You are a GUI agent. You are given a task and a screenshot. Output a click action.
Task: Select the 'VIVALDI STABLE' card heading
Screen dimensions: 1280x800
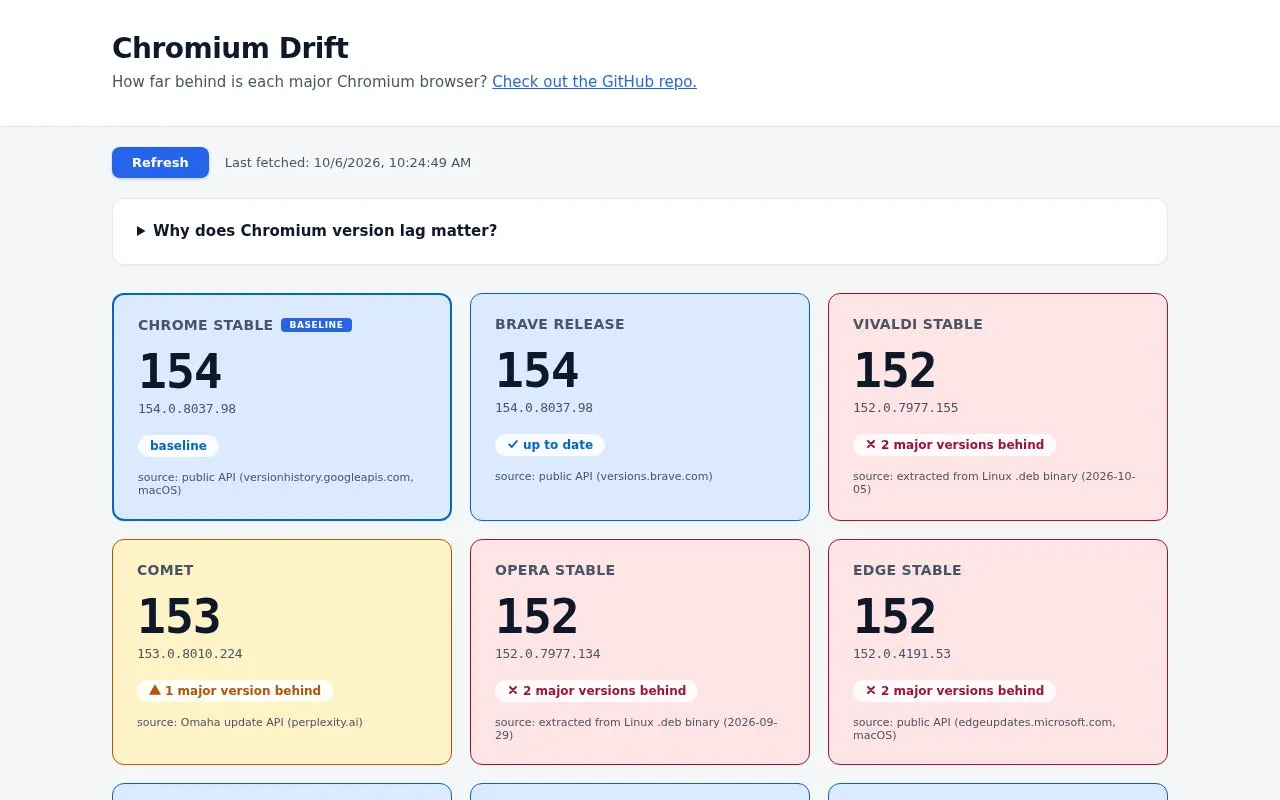point(918,324)
